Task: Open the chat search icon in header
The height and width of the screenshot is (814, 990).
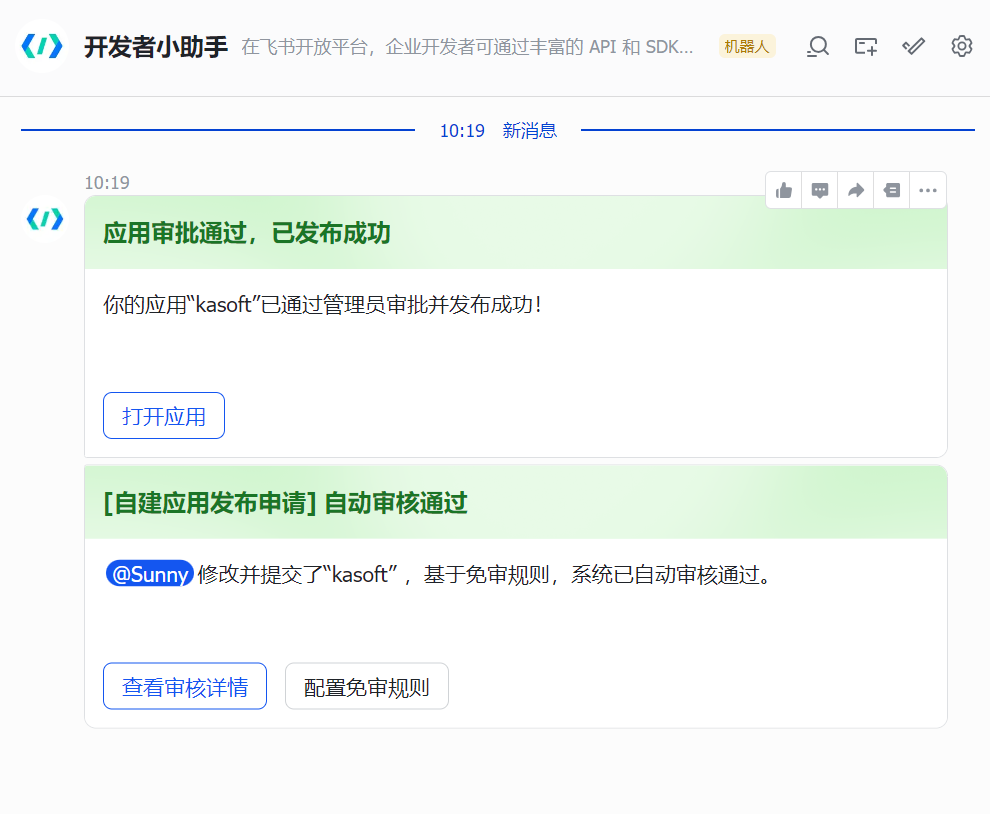Action: (818, 46)
